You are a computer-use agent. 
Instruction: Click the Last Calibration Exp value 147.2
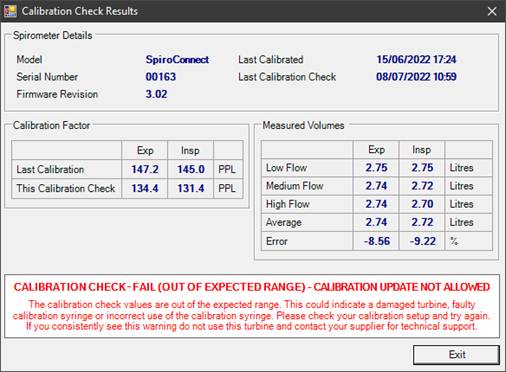coord(145,169)
